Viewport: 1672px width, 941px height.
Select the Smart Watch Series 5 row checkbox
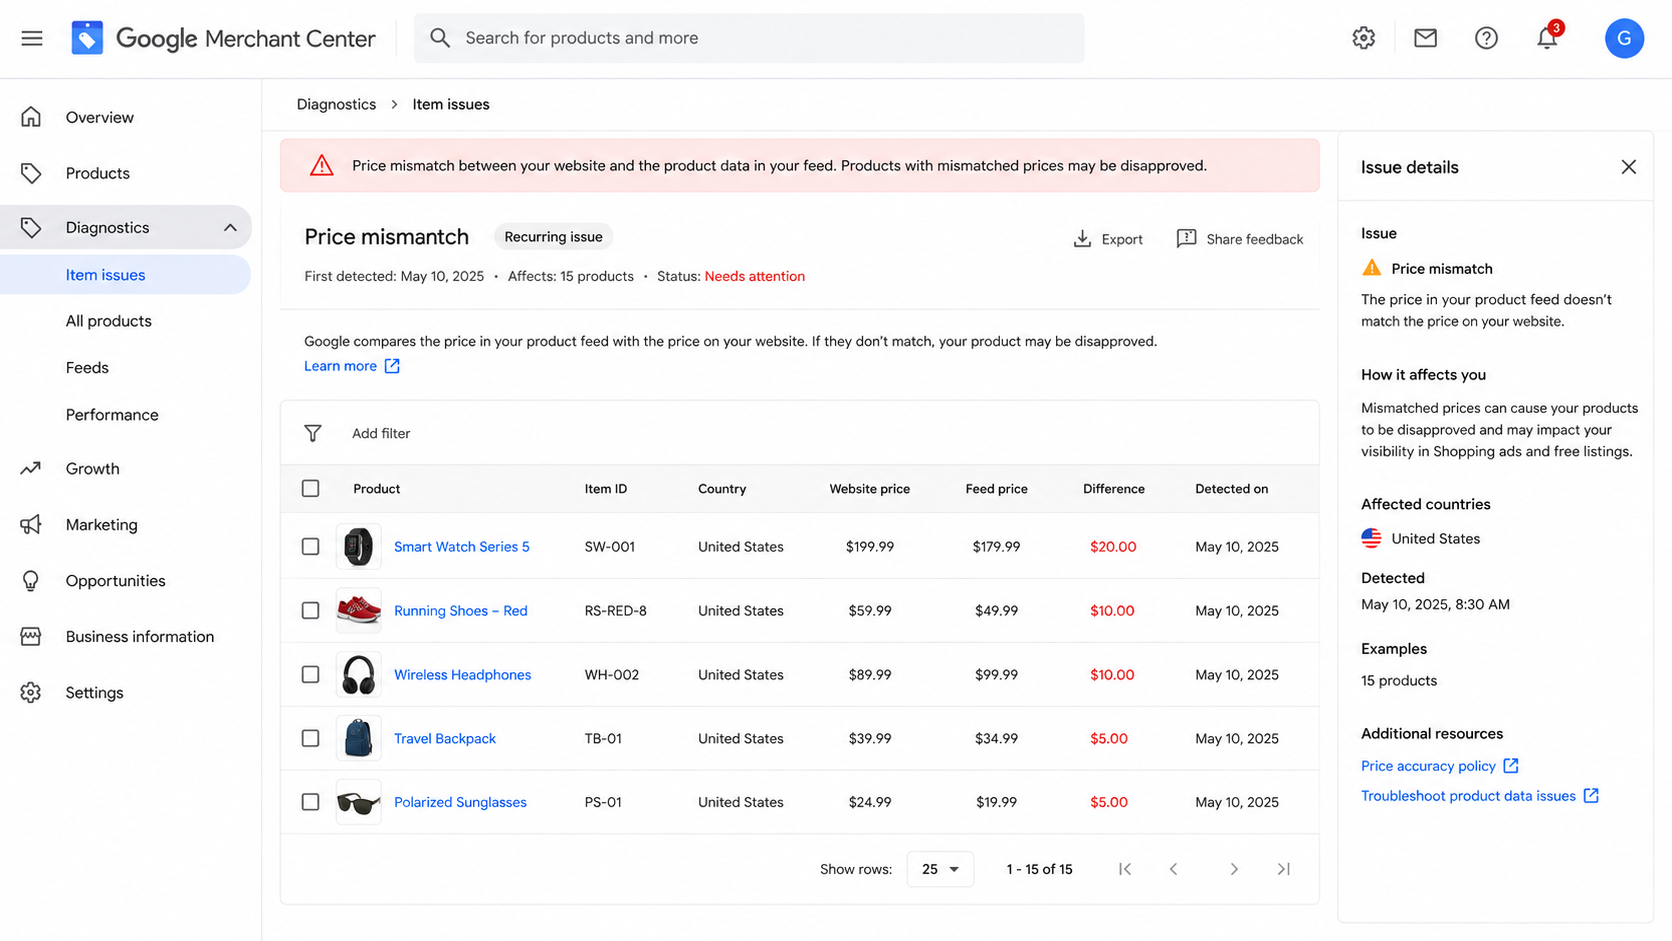311,546
